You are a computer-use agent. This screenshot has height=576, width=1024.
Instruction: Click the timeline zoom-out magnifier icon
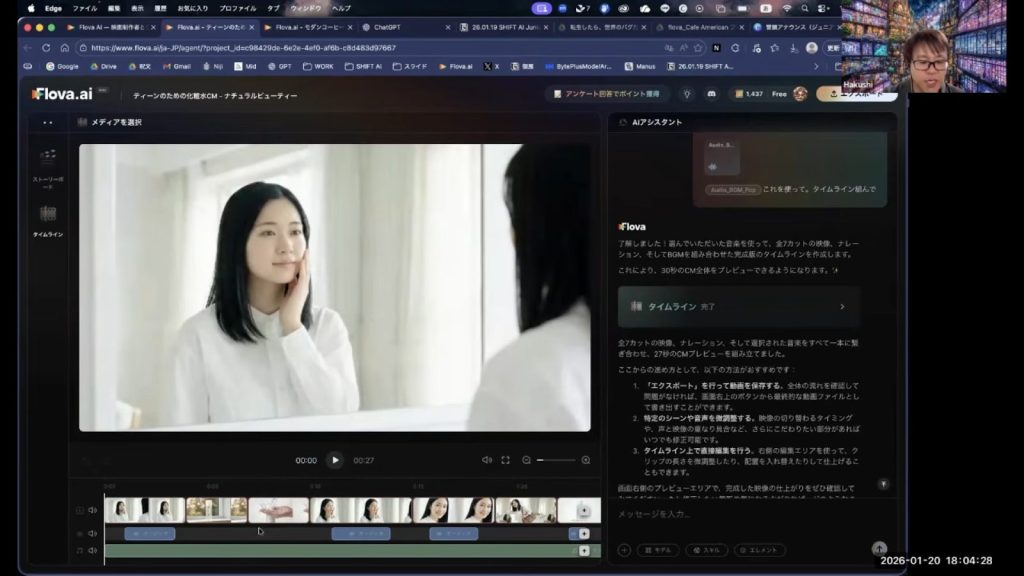point(526,460)
